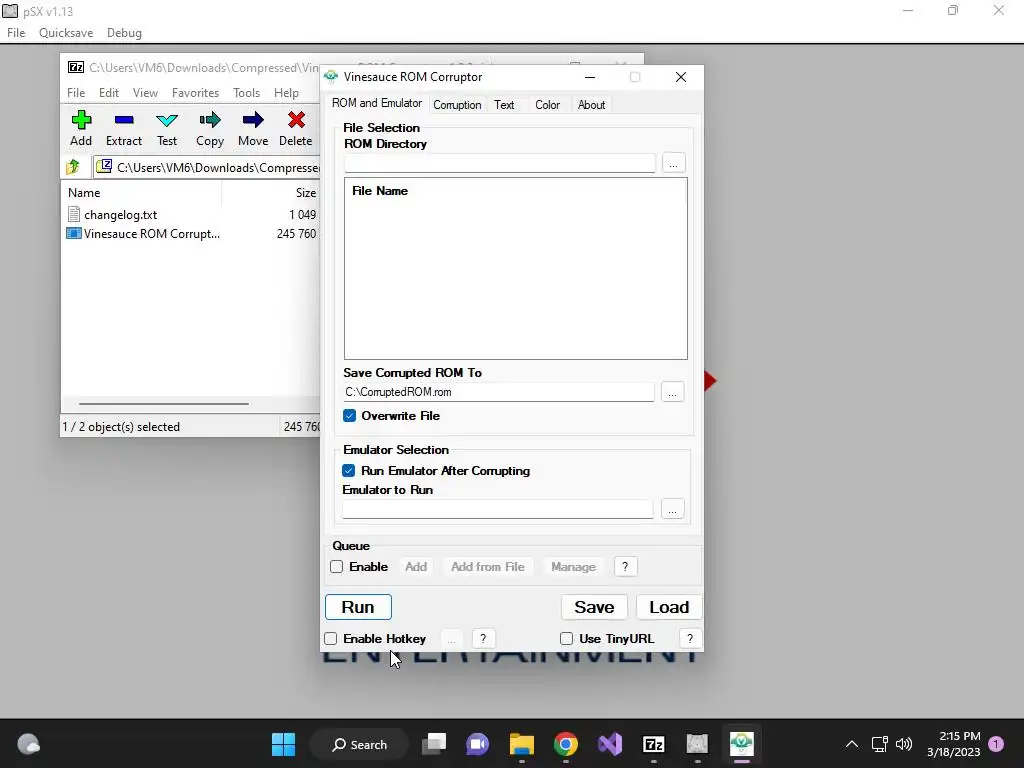Open volume control tray icon
The width and height of the screenshot is (1024, 768).
904,744
